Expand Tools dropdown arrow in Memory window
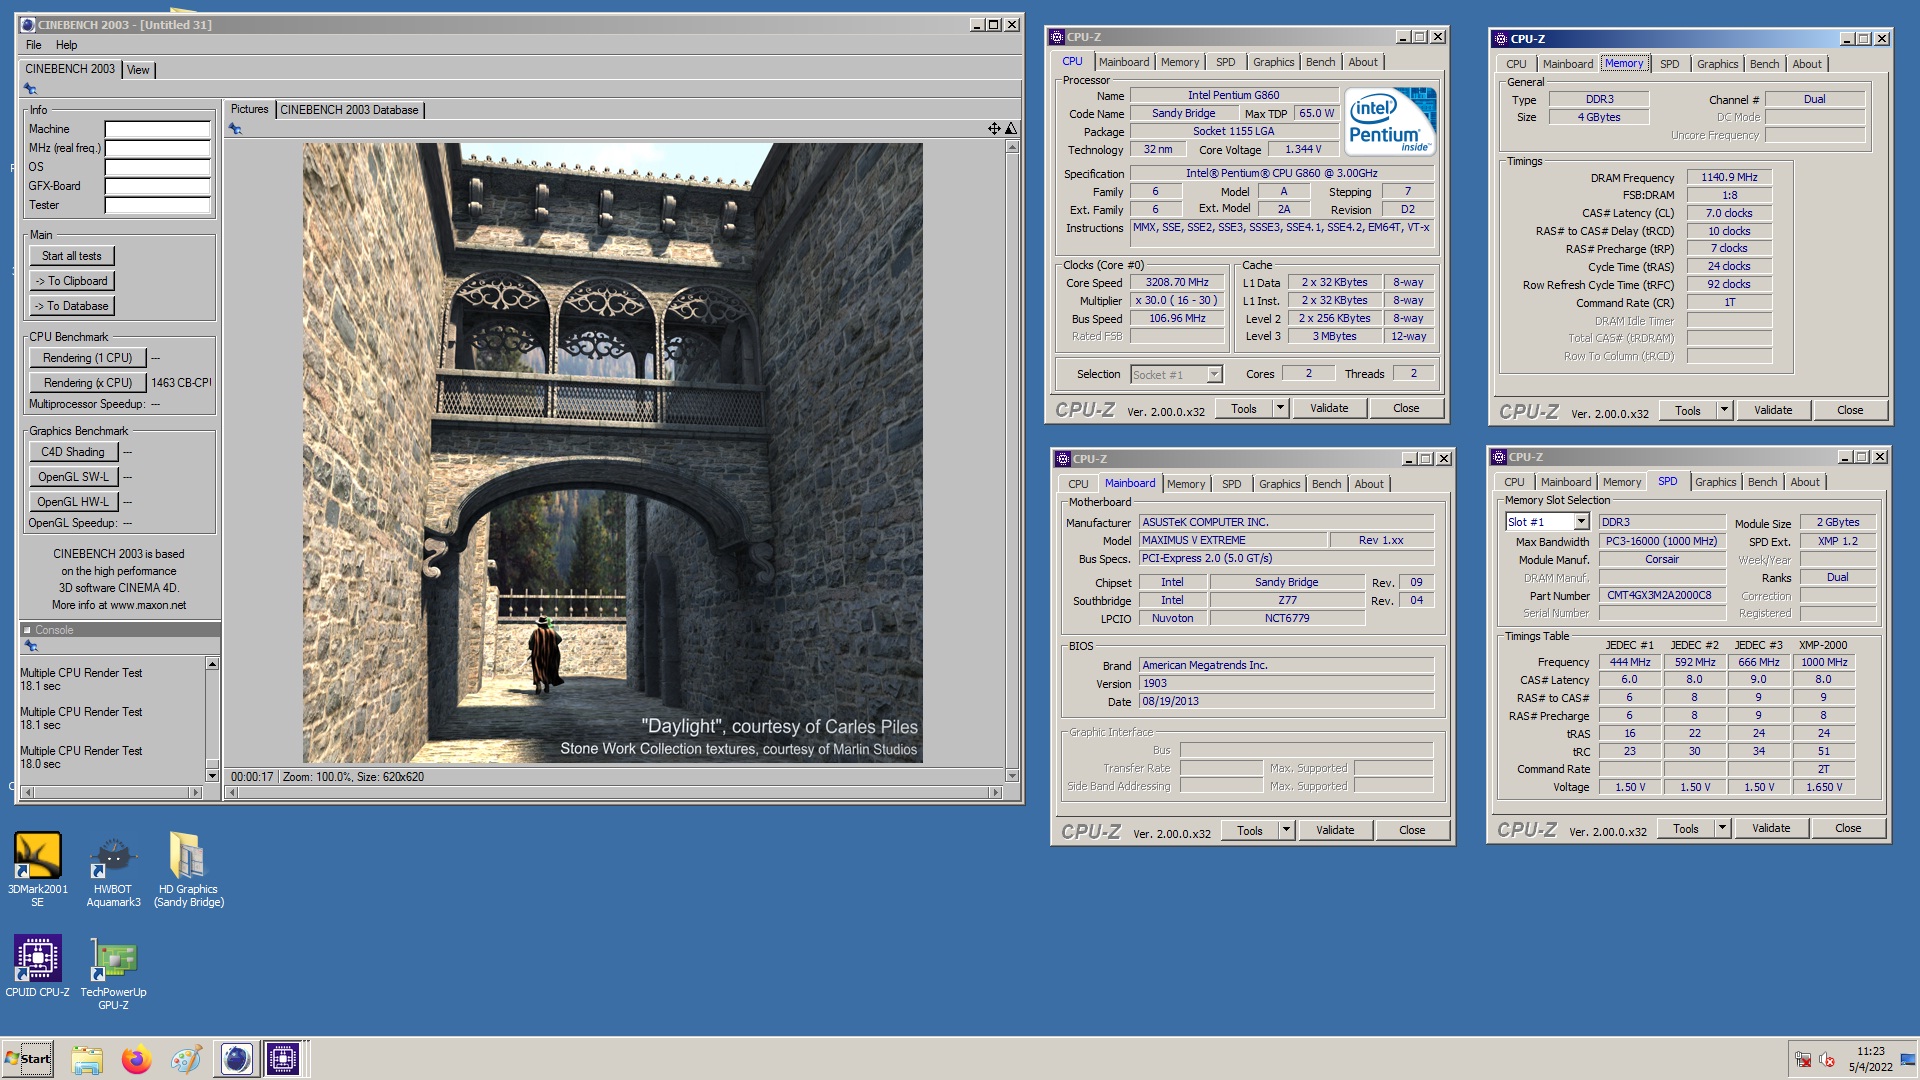The width and height of the screenshot is (1920, 1080). pyautogui.click(x=1724, y=410)
